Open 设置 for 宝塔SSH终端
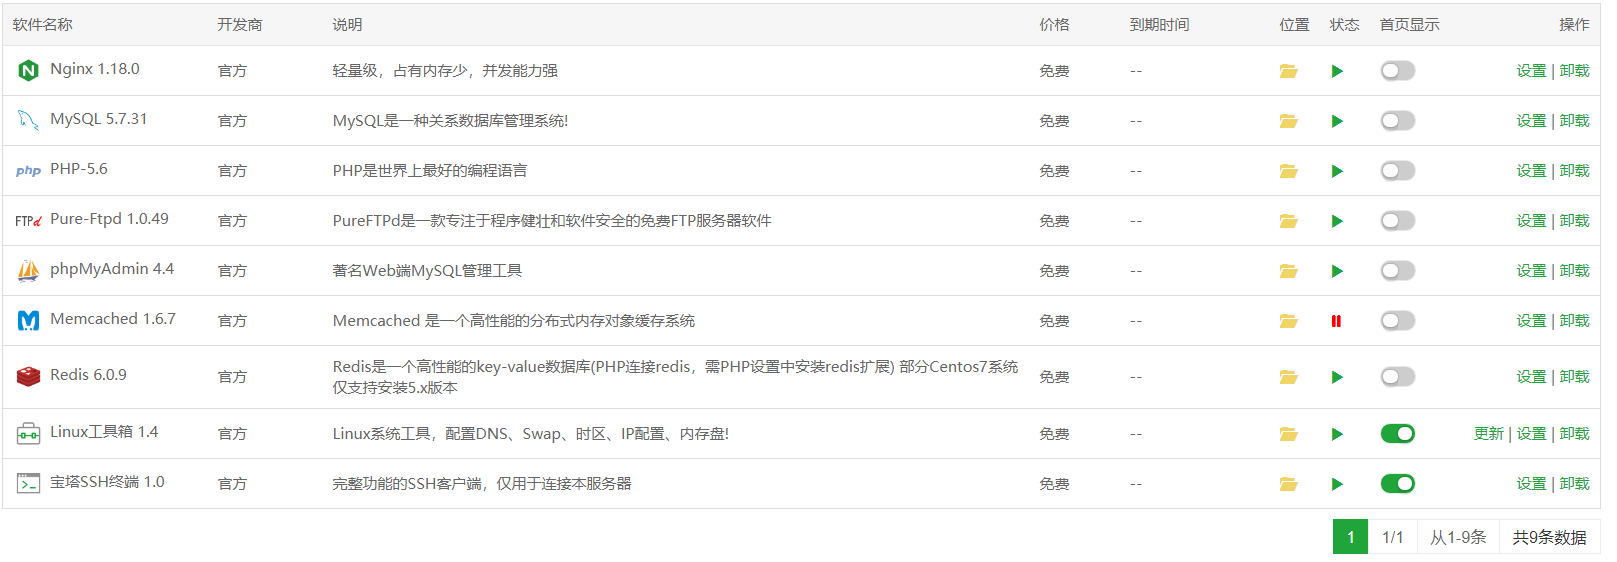Image resolution: width=1617 pixels, height=562 pixels. coord(1531,484)
